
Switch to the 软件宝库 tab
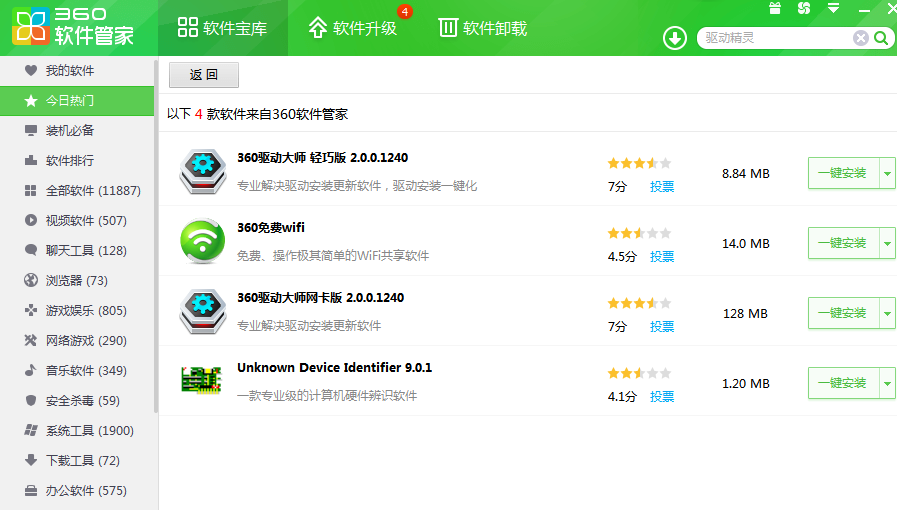point(223,28)
